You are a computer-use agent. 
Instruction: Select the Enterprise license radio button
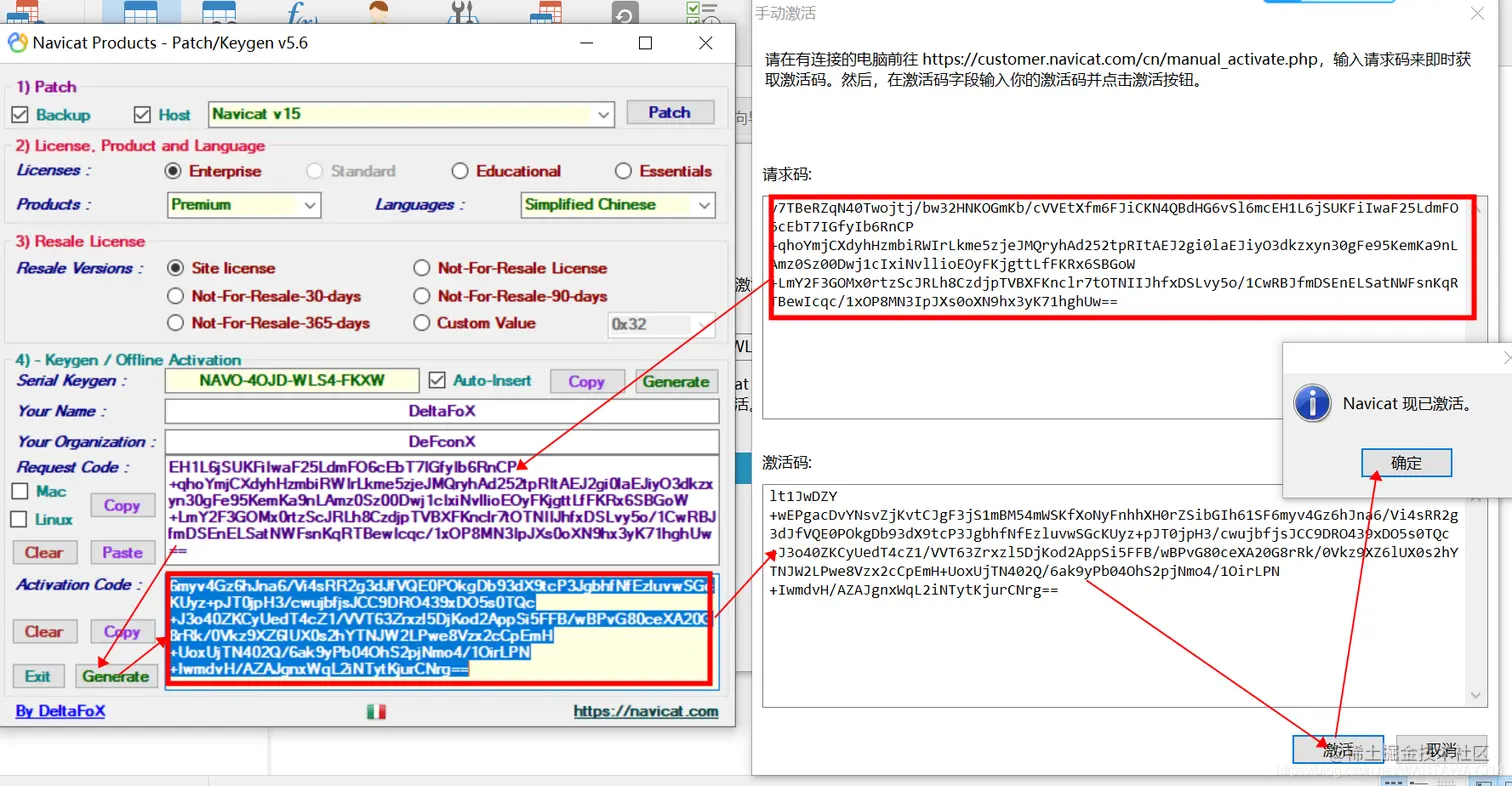[173, 171]
